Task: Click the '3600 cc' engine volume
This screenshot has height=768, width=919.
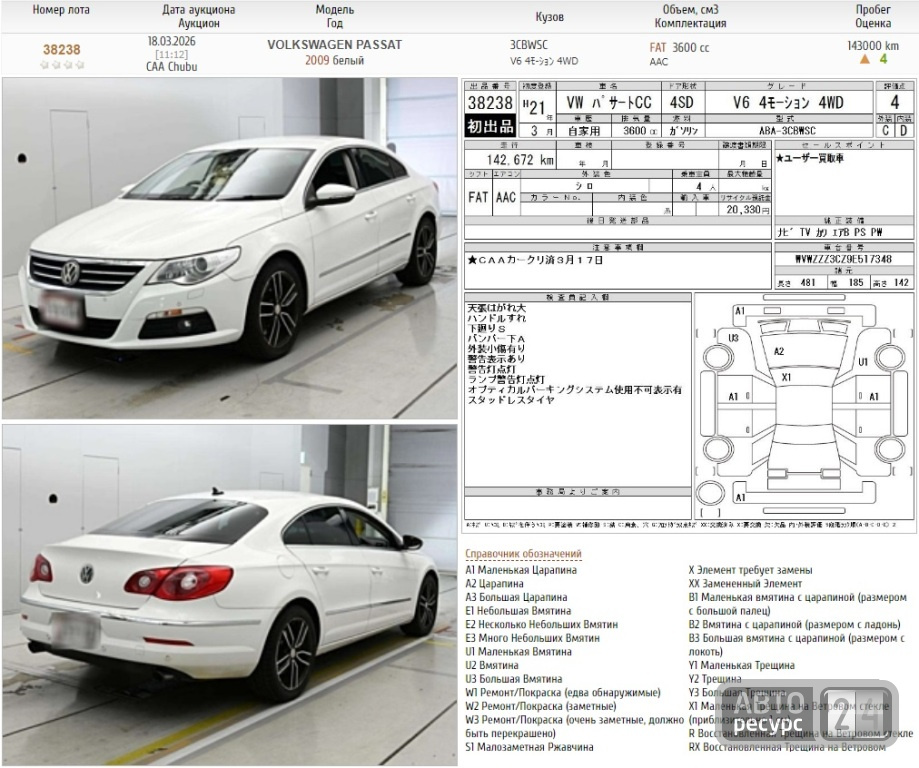Action: (x=690, y=47)
